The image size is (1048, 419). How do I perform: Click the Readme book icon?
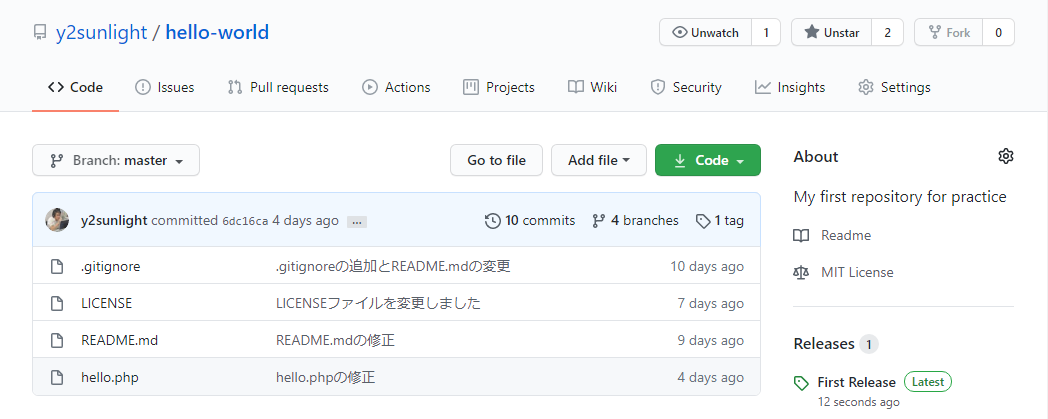click(801, 235)
